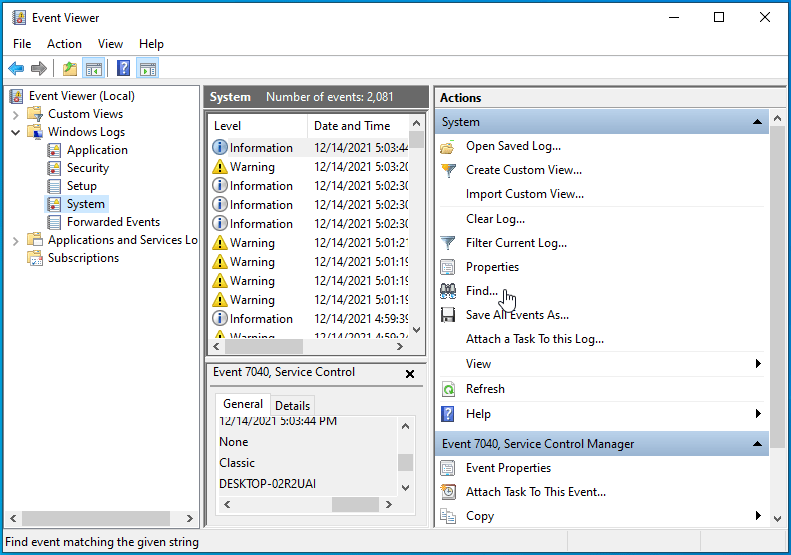Click the Up One Level folder icon

point(70,68)
